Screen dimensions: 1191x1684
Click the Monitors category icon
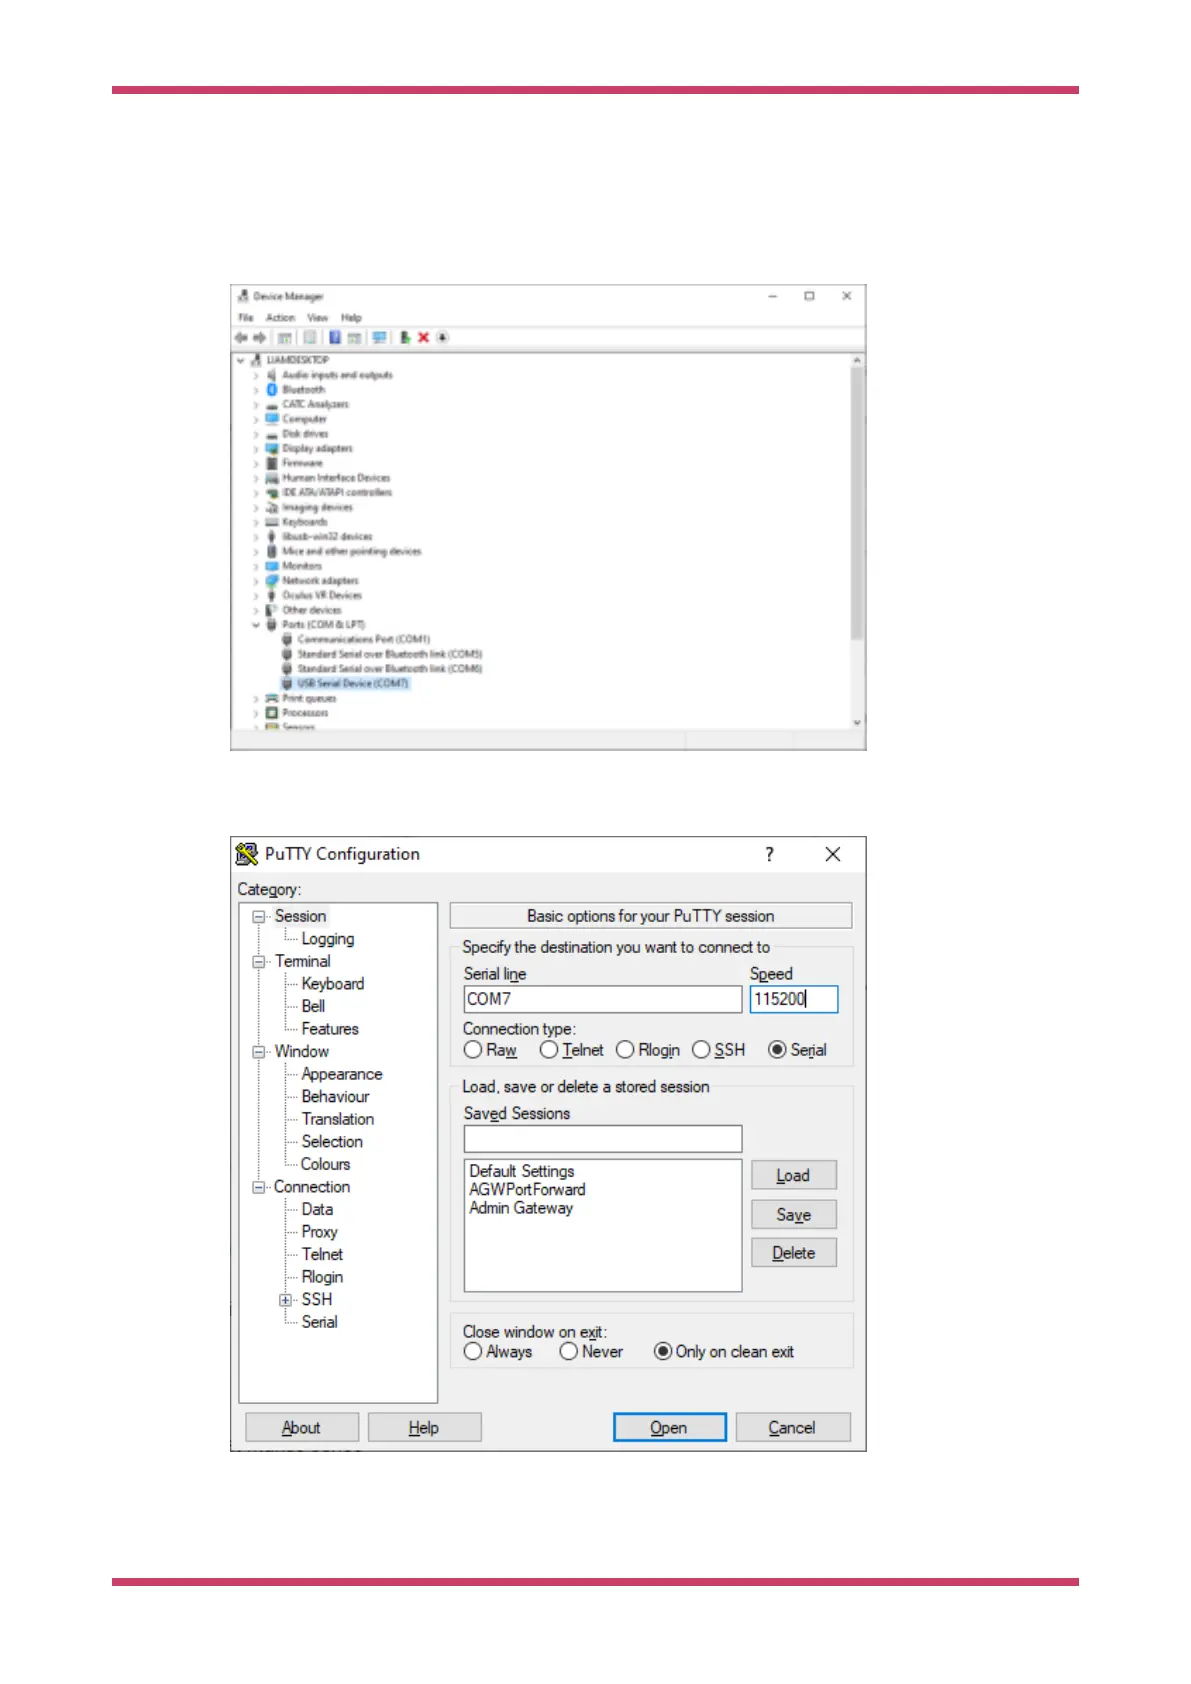[x=272, y=565]
